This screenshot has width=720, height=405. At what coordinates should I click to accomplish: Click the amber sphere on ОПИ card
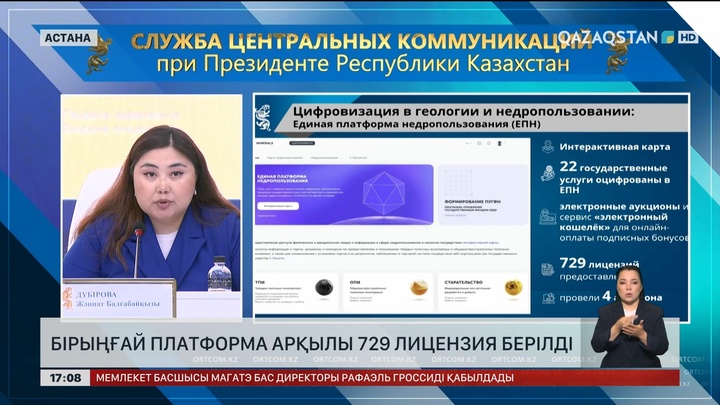point(419,288)
